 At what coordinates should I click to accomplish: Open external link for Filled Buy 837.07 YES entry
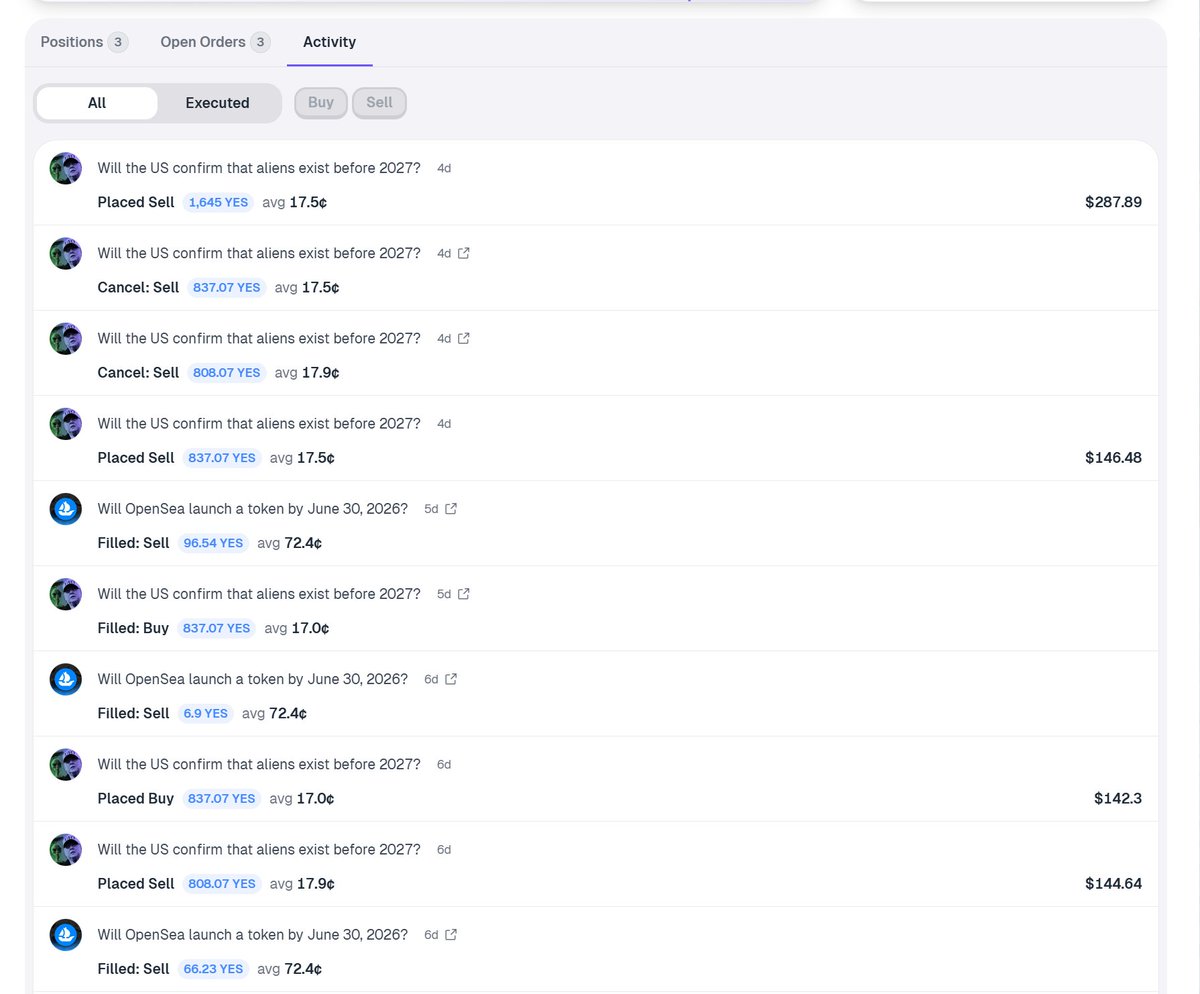click(x=464, y=593)
